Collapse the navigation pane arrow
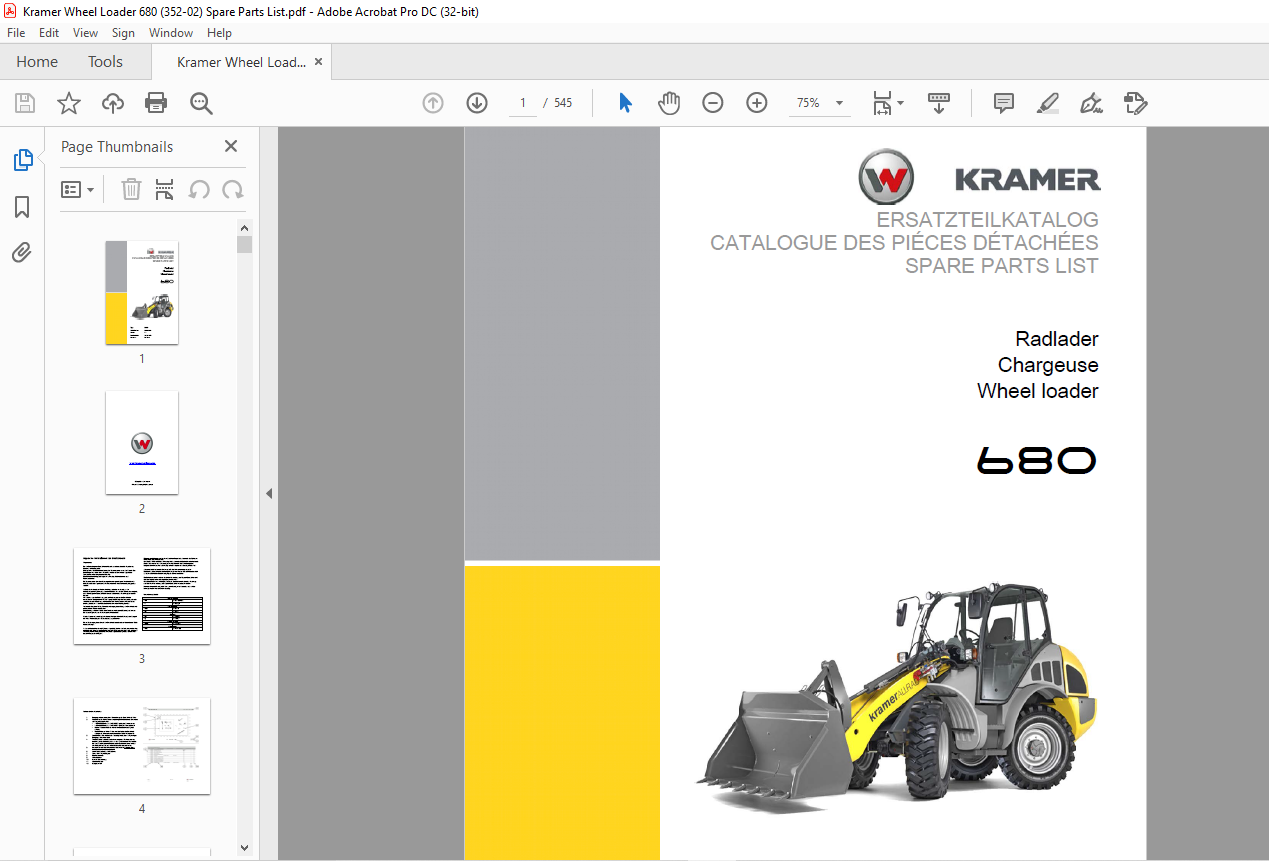1269x861 pixels. click(x=268, y=493)
